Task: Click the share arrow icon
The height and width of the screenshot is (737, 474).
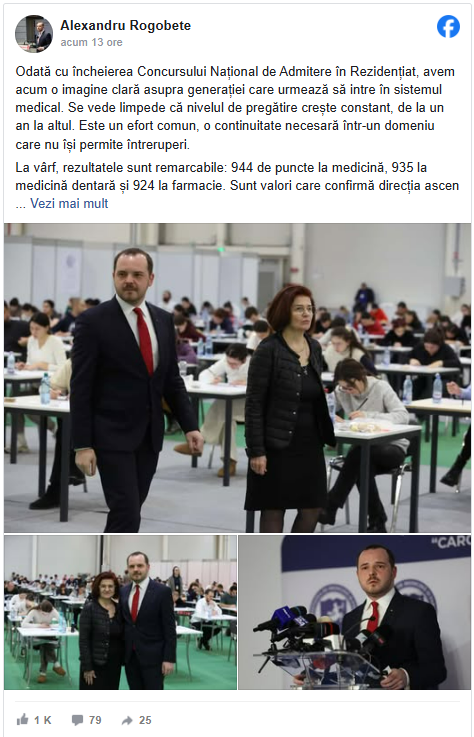Action: click(127, 720)
